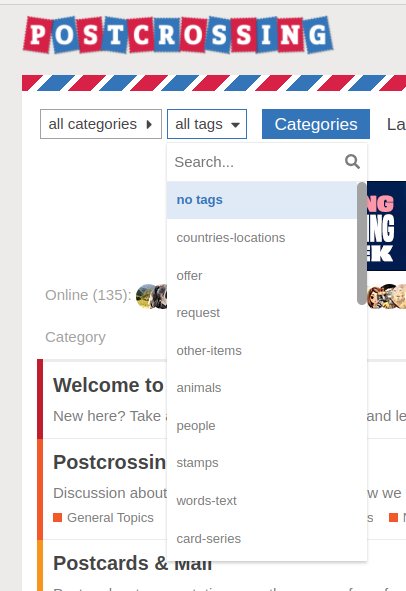Pick the offer tag

[262, 276]
